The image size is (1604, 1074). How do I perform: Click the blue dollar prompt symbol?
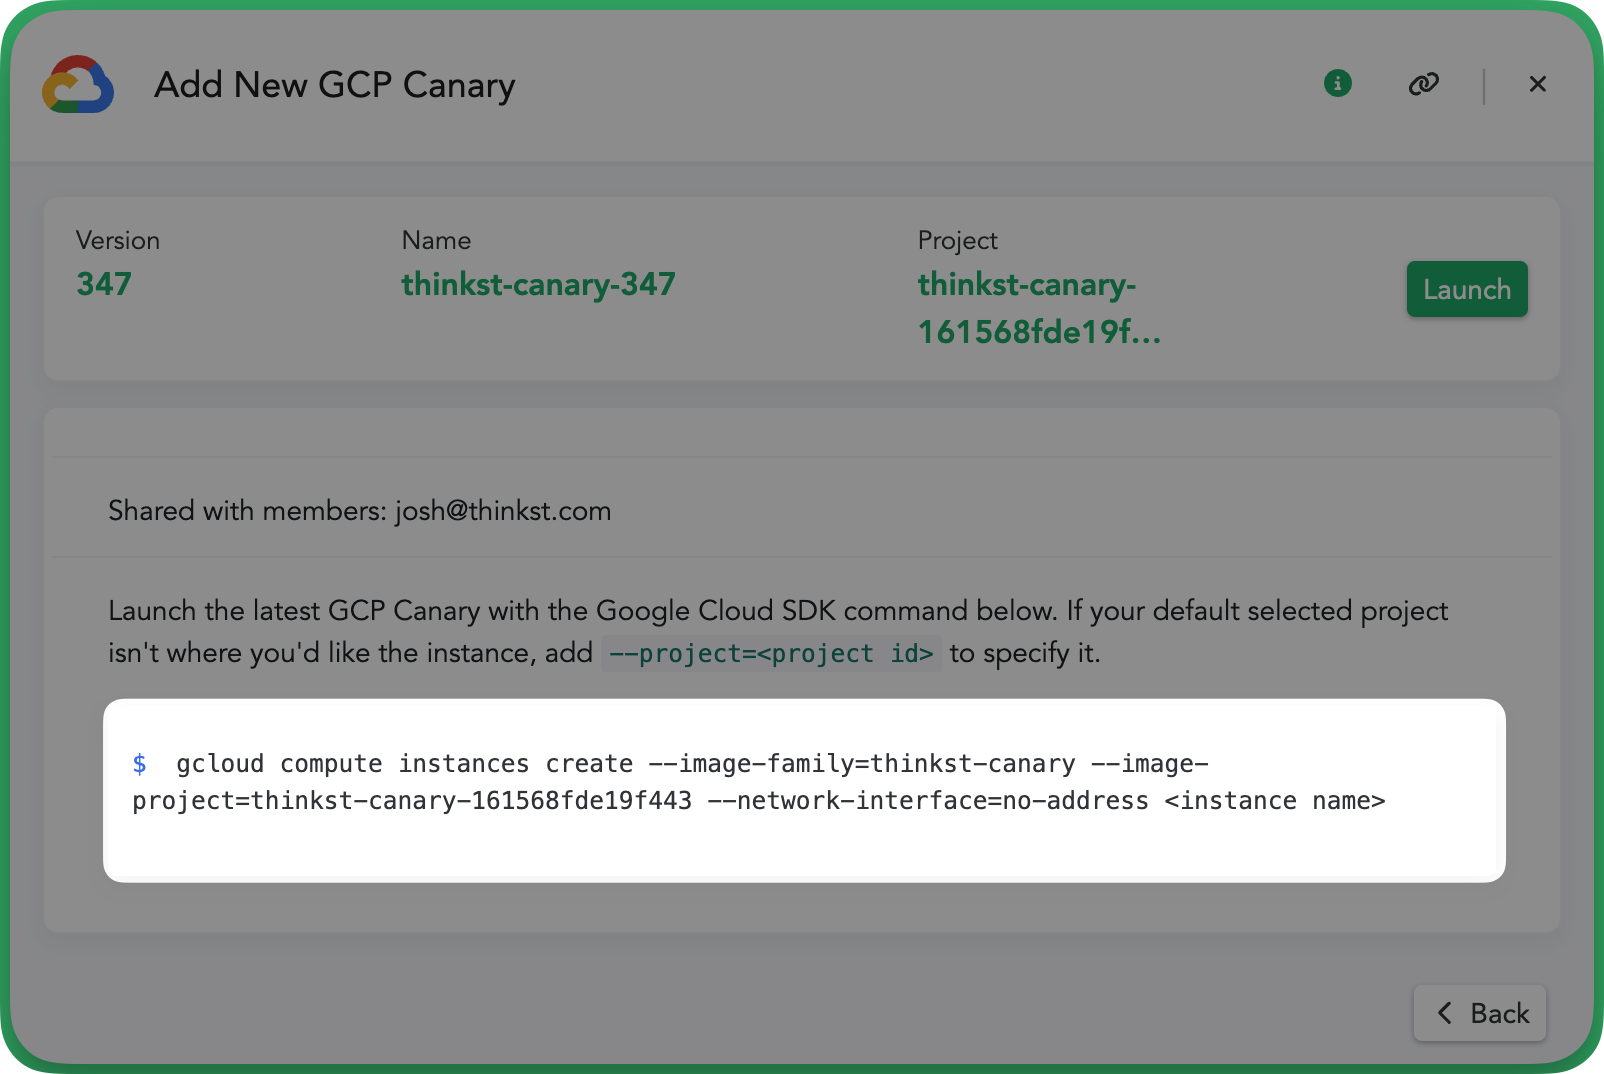point(139,764)
